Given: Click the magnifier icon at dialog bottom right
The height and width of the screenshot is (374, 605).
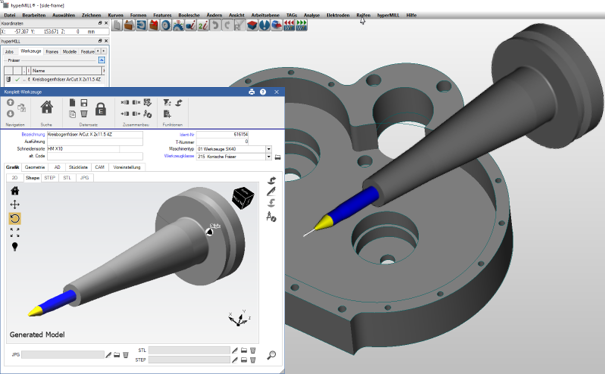Looking at the screenshot, I should point(271,355).
